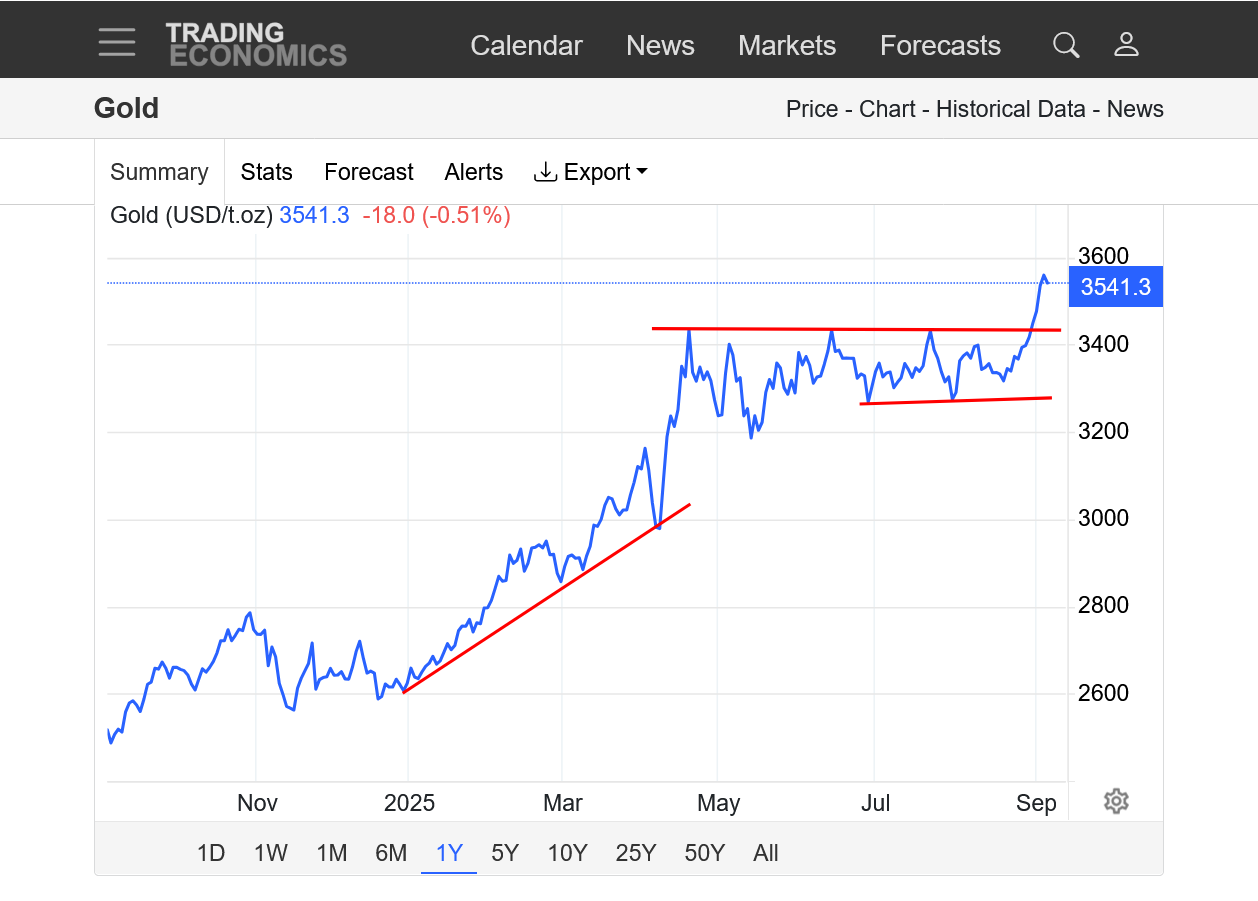The width and height of the screenshot is (1258, 901).
Task: Click the current price label 3541.3 on axis
Action: pos(1116,288)
